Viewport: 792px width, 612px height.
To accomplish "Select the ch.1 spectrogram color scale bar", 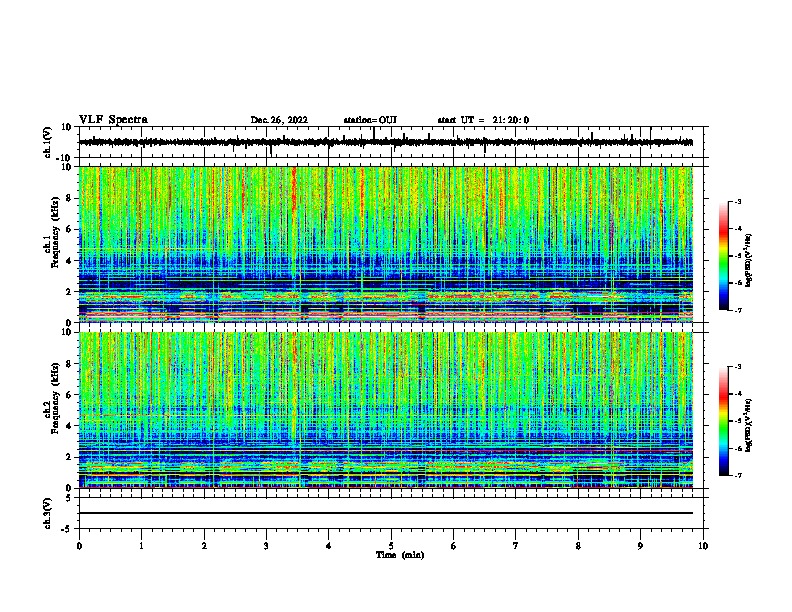I will tap(723, 256).
